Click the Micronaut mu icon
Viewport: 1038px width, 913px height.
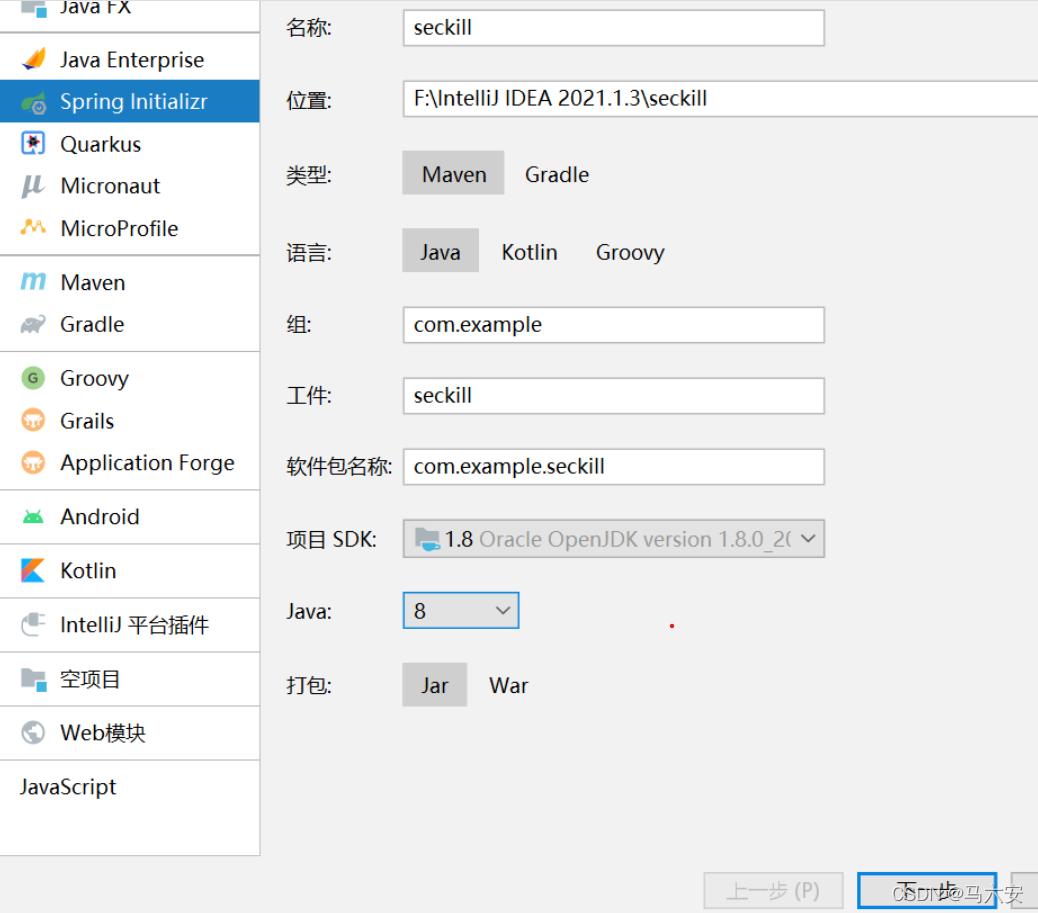point(34,186)
